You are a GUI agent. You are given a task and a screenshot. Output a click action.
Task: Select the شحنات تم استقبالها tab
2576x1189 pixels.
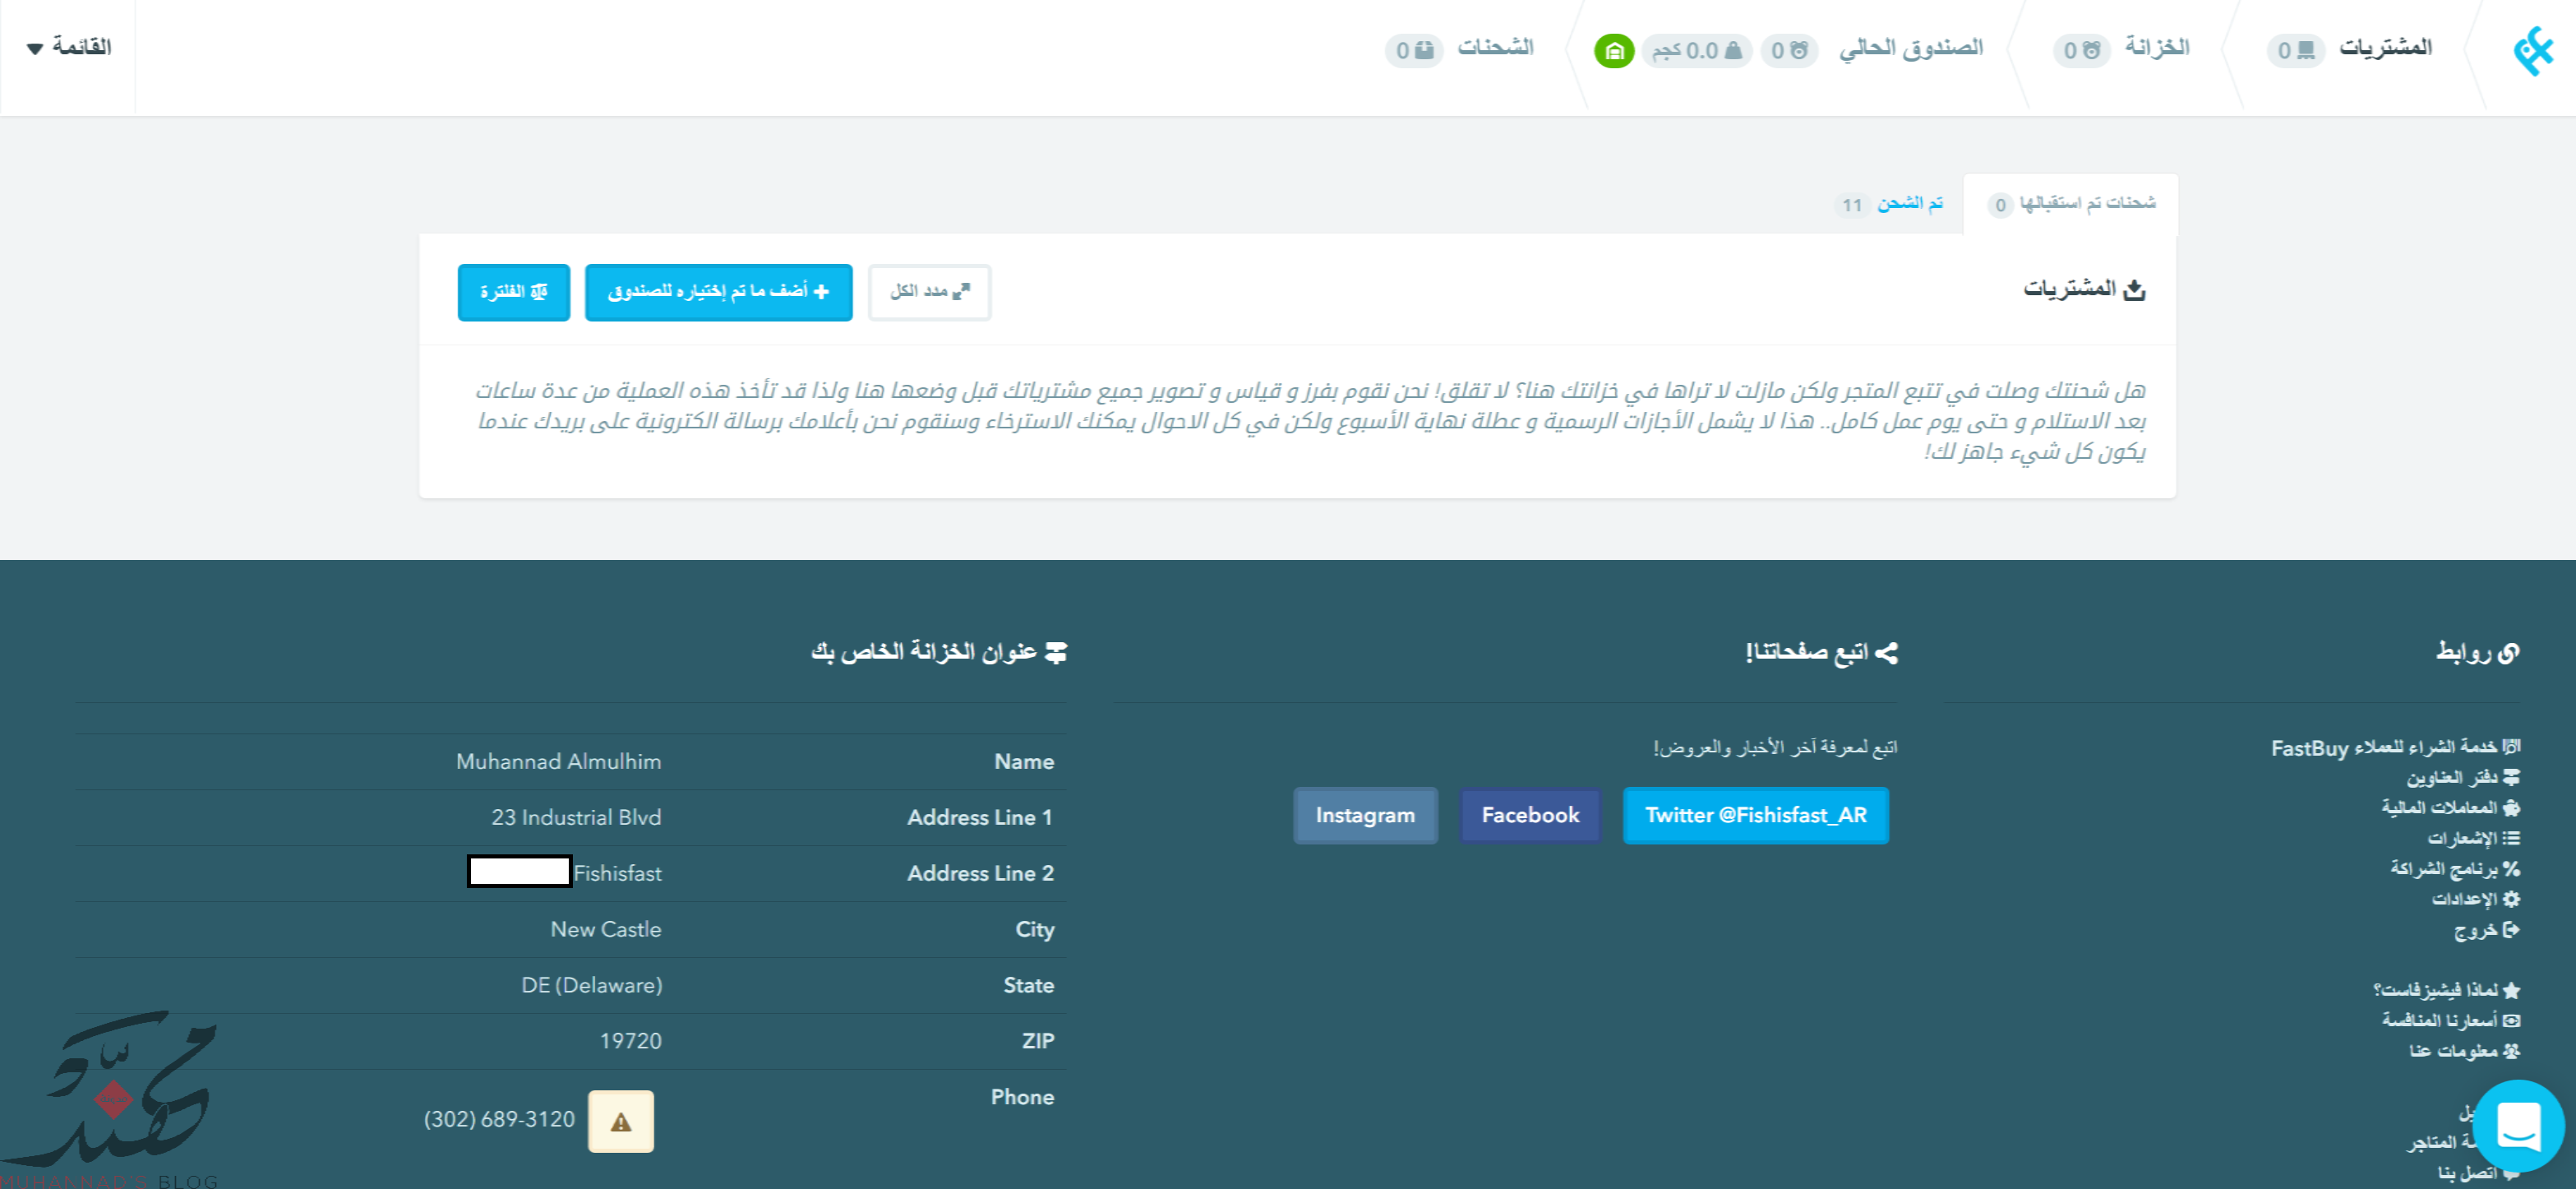click(2070, 204)
